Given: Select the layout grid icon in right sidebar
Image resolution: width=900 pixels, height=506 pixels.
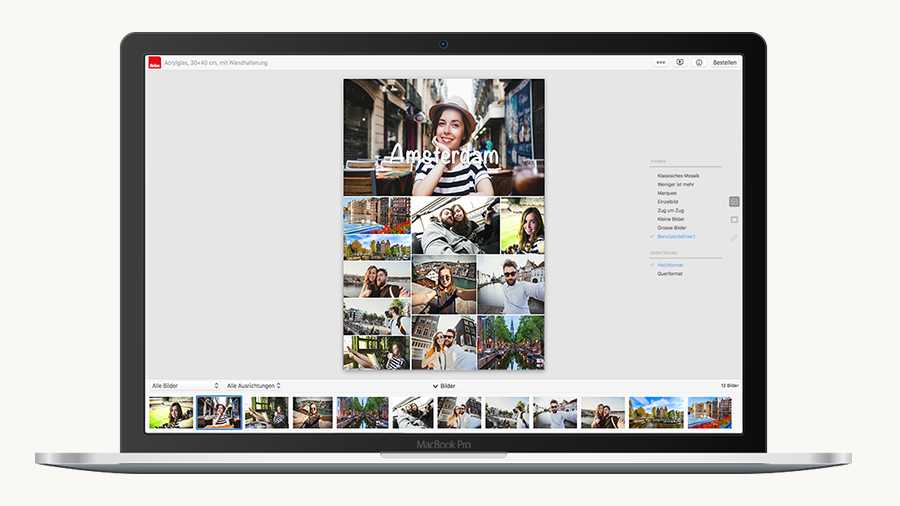Looking at the screenshot, I should tap(734, 201).
